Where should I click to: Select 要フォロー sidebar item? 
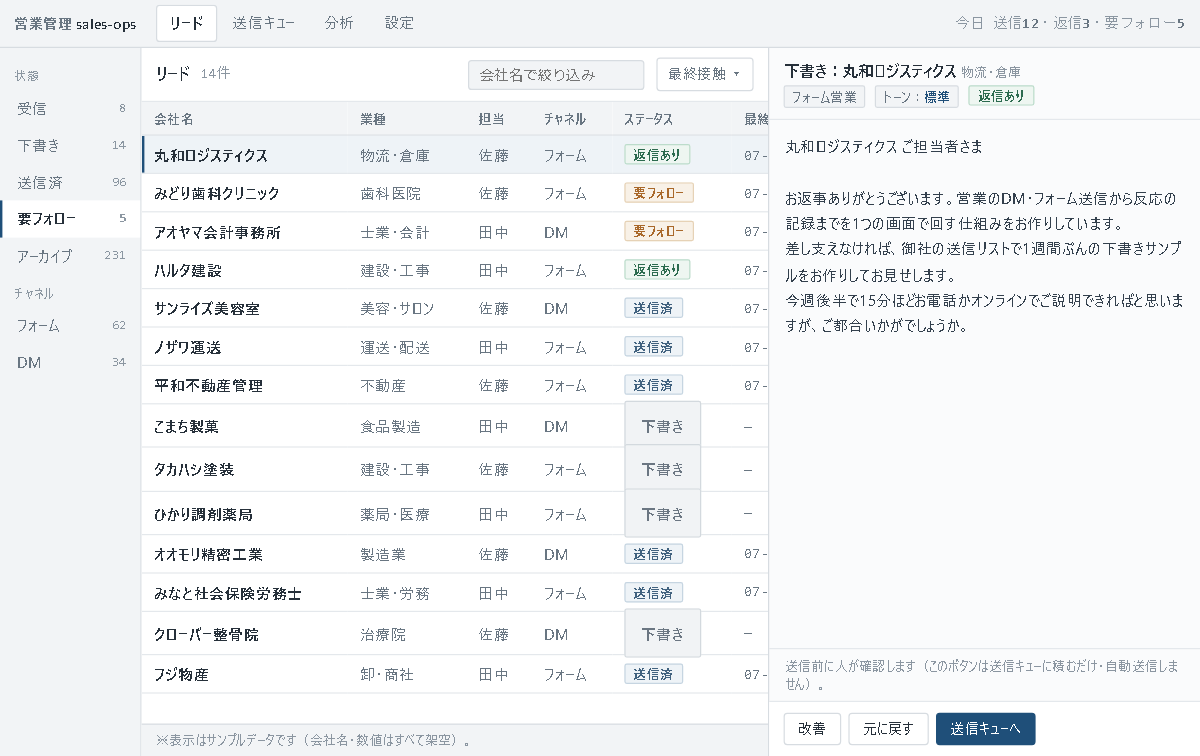(70, 218)
